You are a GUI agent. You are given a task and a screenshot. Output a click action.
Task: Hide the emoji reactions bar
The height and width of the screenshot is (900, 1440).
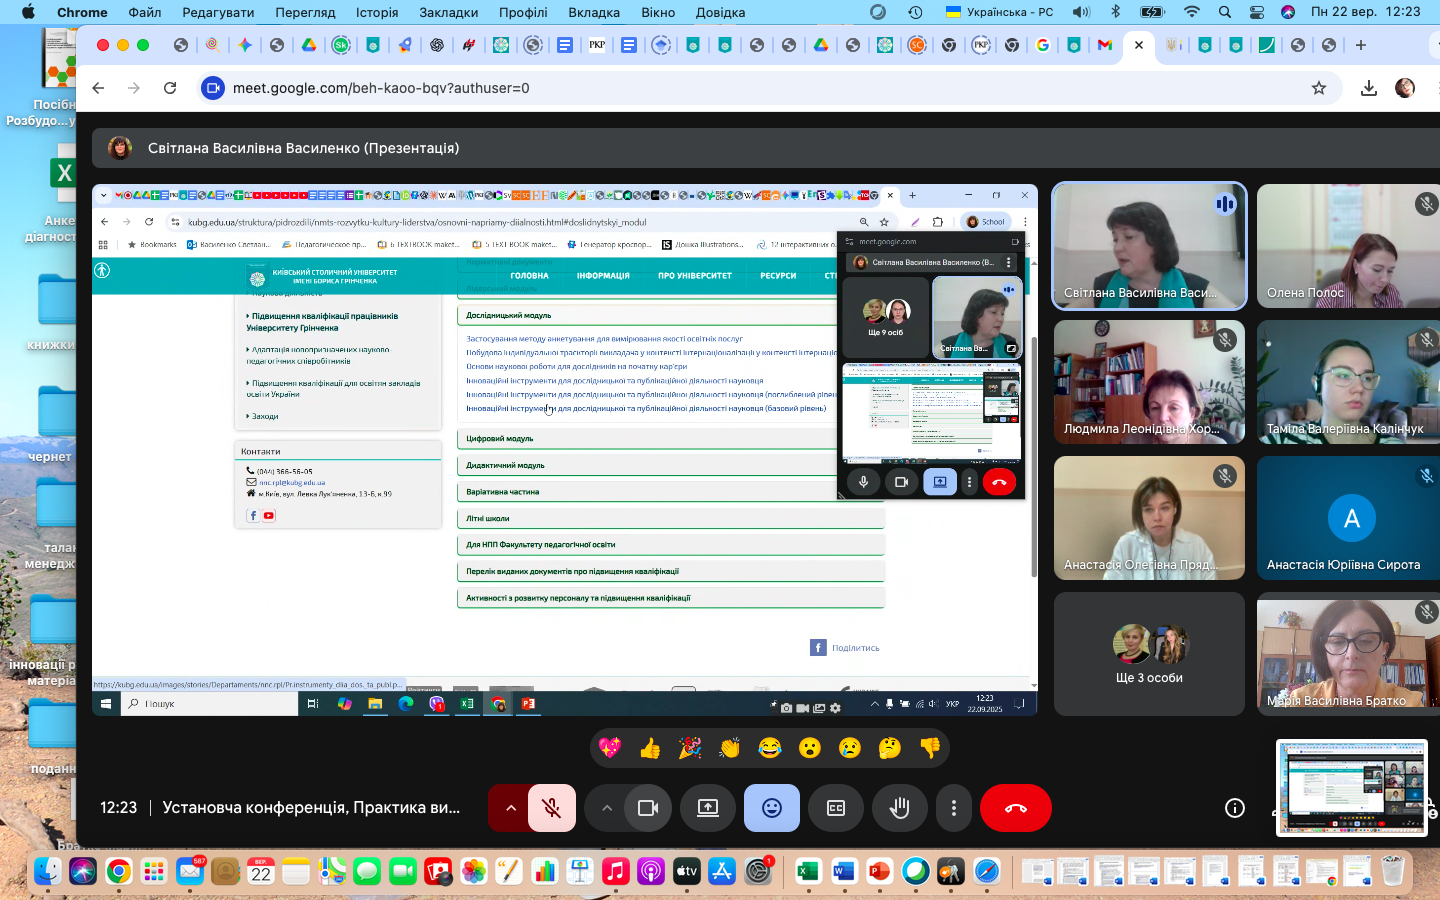(771, 808)
